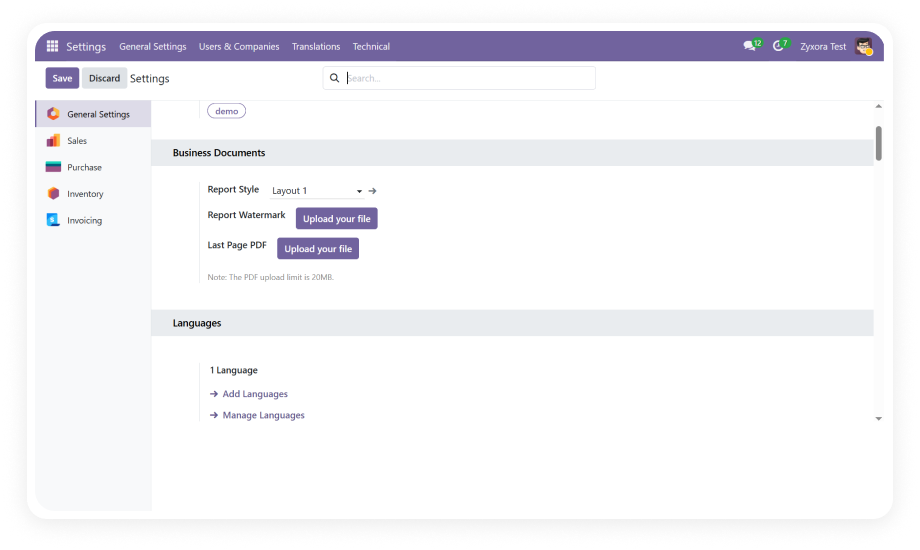Viewport: 920px width, 550px height.
Task: Open the Add Languages link
Action: pos(255,394)
